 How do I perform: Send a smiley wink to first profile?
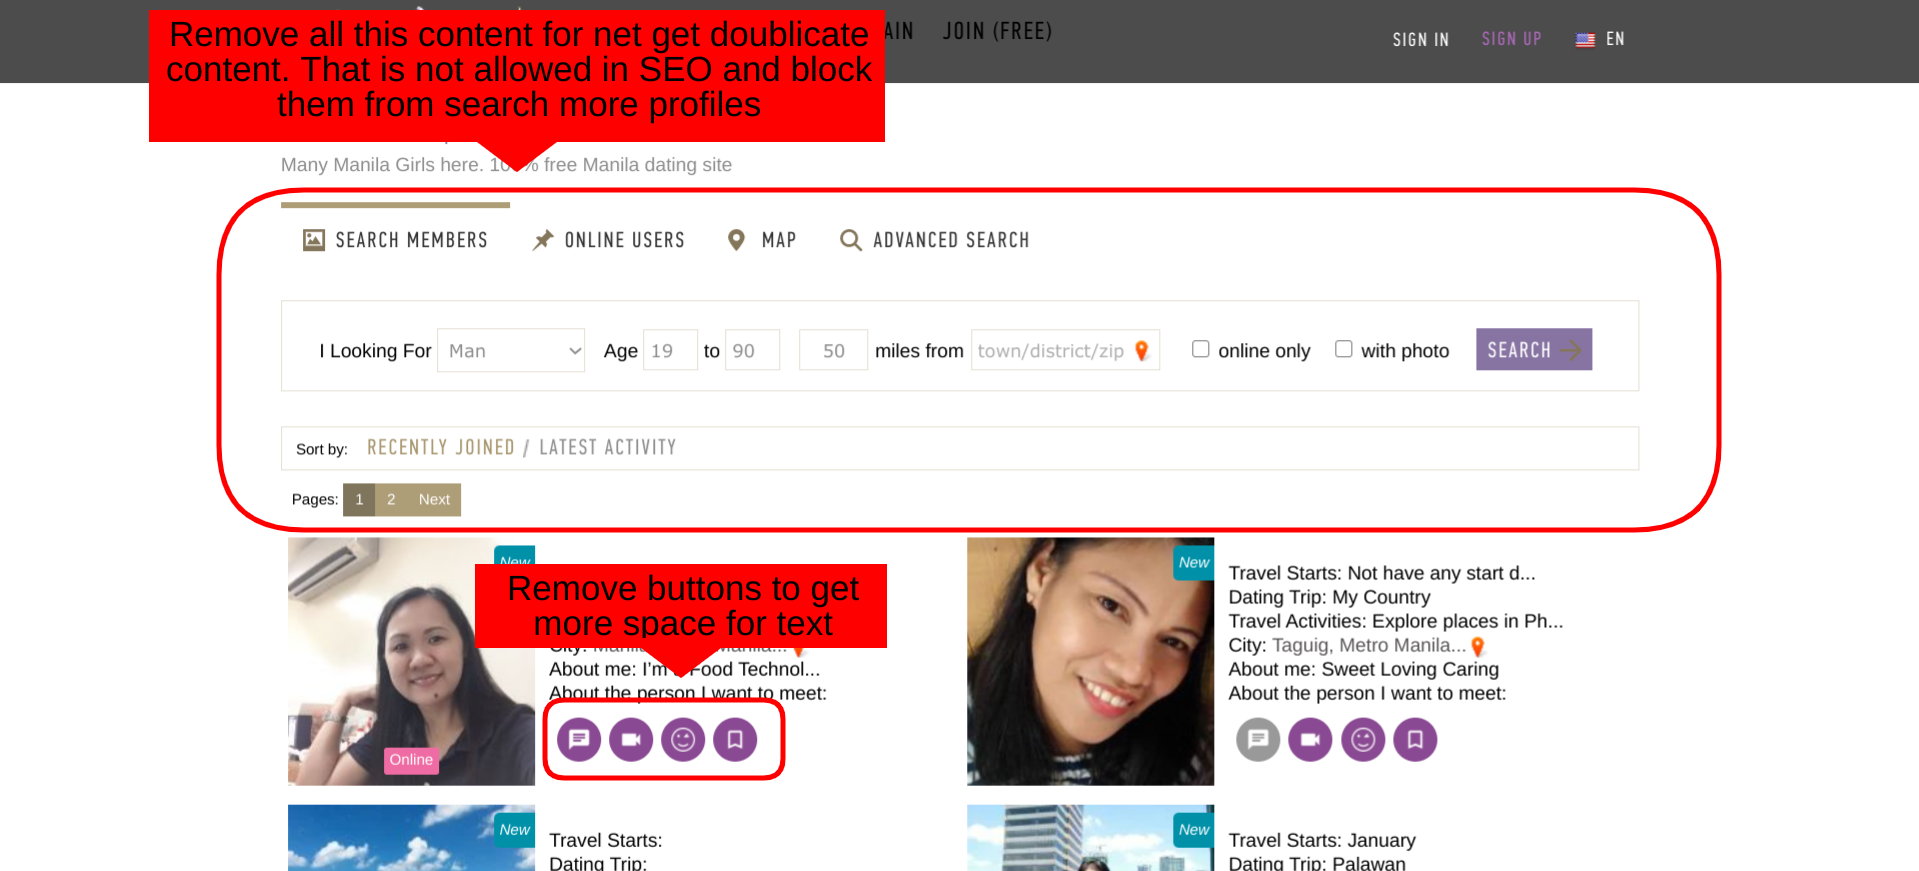(x=683, y=740)
